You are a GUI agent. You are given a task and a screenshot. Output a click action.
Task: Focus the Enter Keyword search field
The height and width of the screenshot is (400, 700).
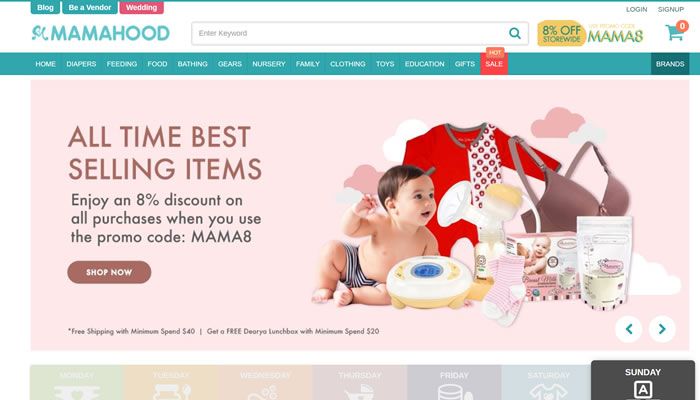(350, 33)
